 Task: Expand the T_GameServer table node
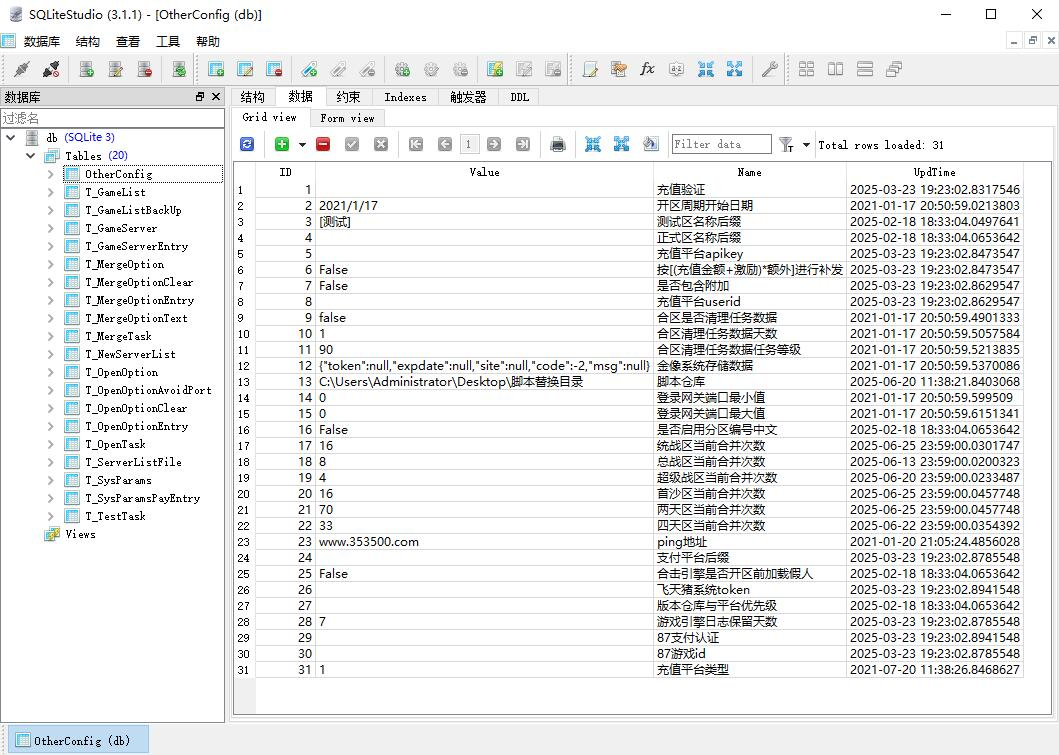click(51, 228)
